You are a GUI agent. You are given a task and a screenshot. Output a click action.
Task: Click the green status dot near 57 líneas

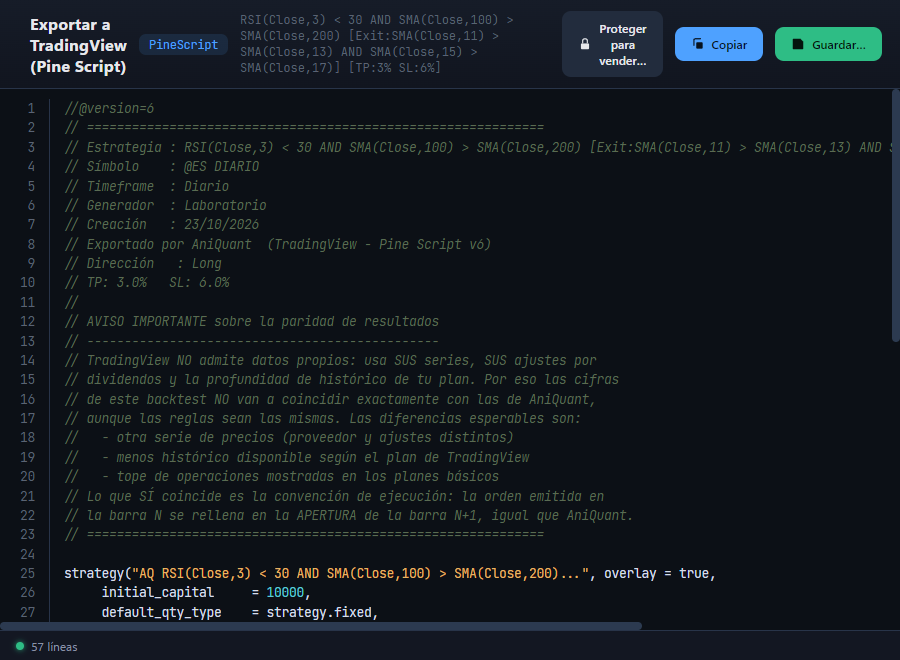pyautogui.click(x=20, y=646)
